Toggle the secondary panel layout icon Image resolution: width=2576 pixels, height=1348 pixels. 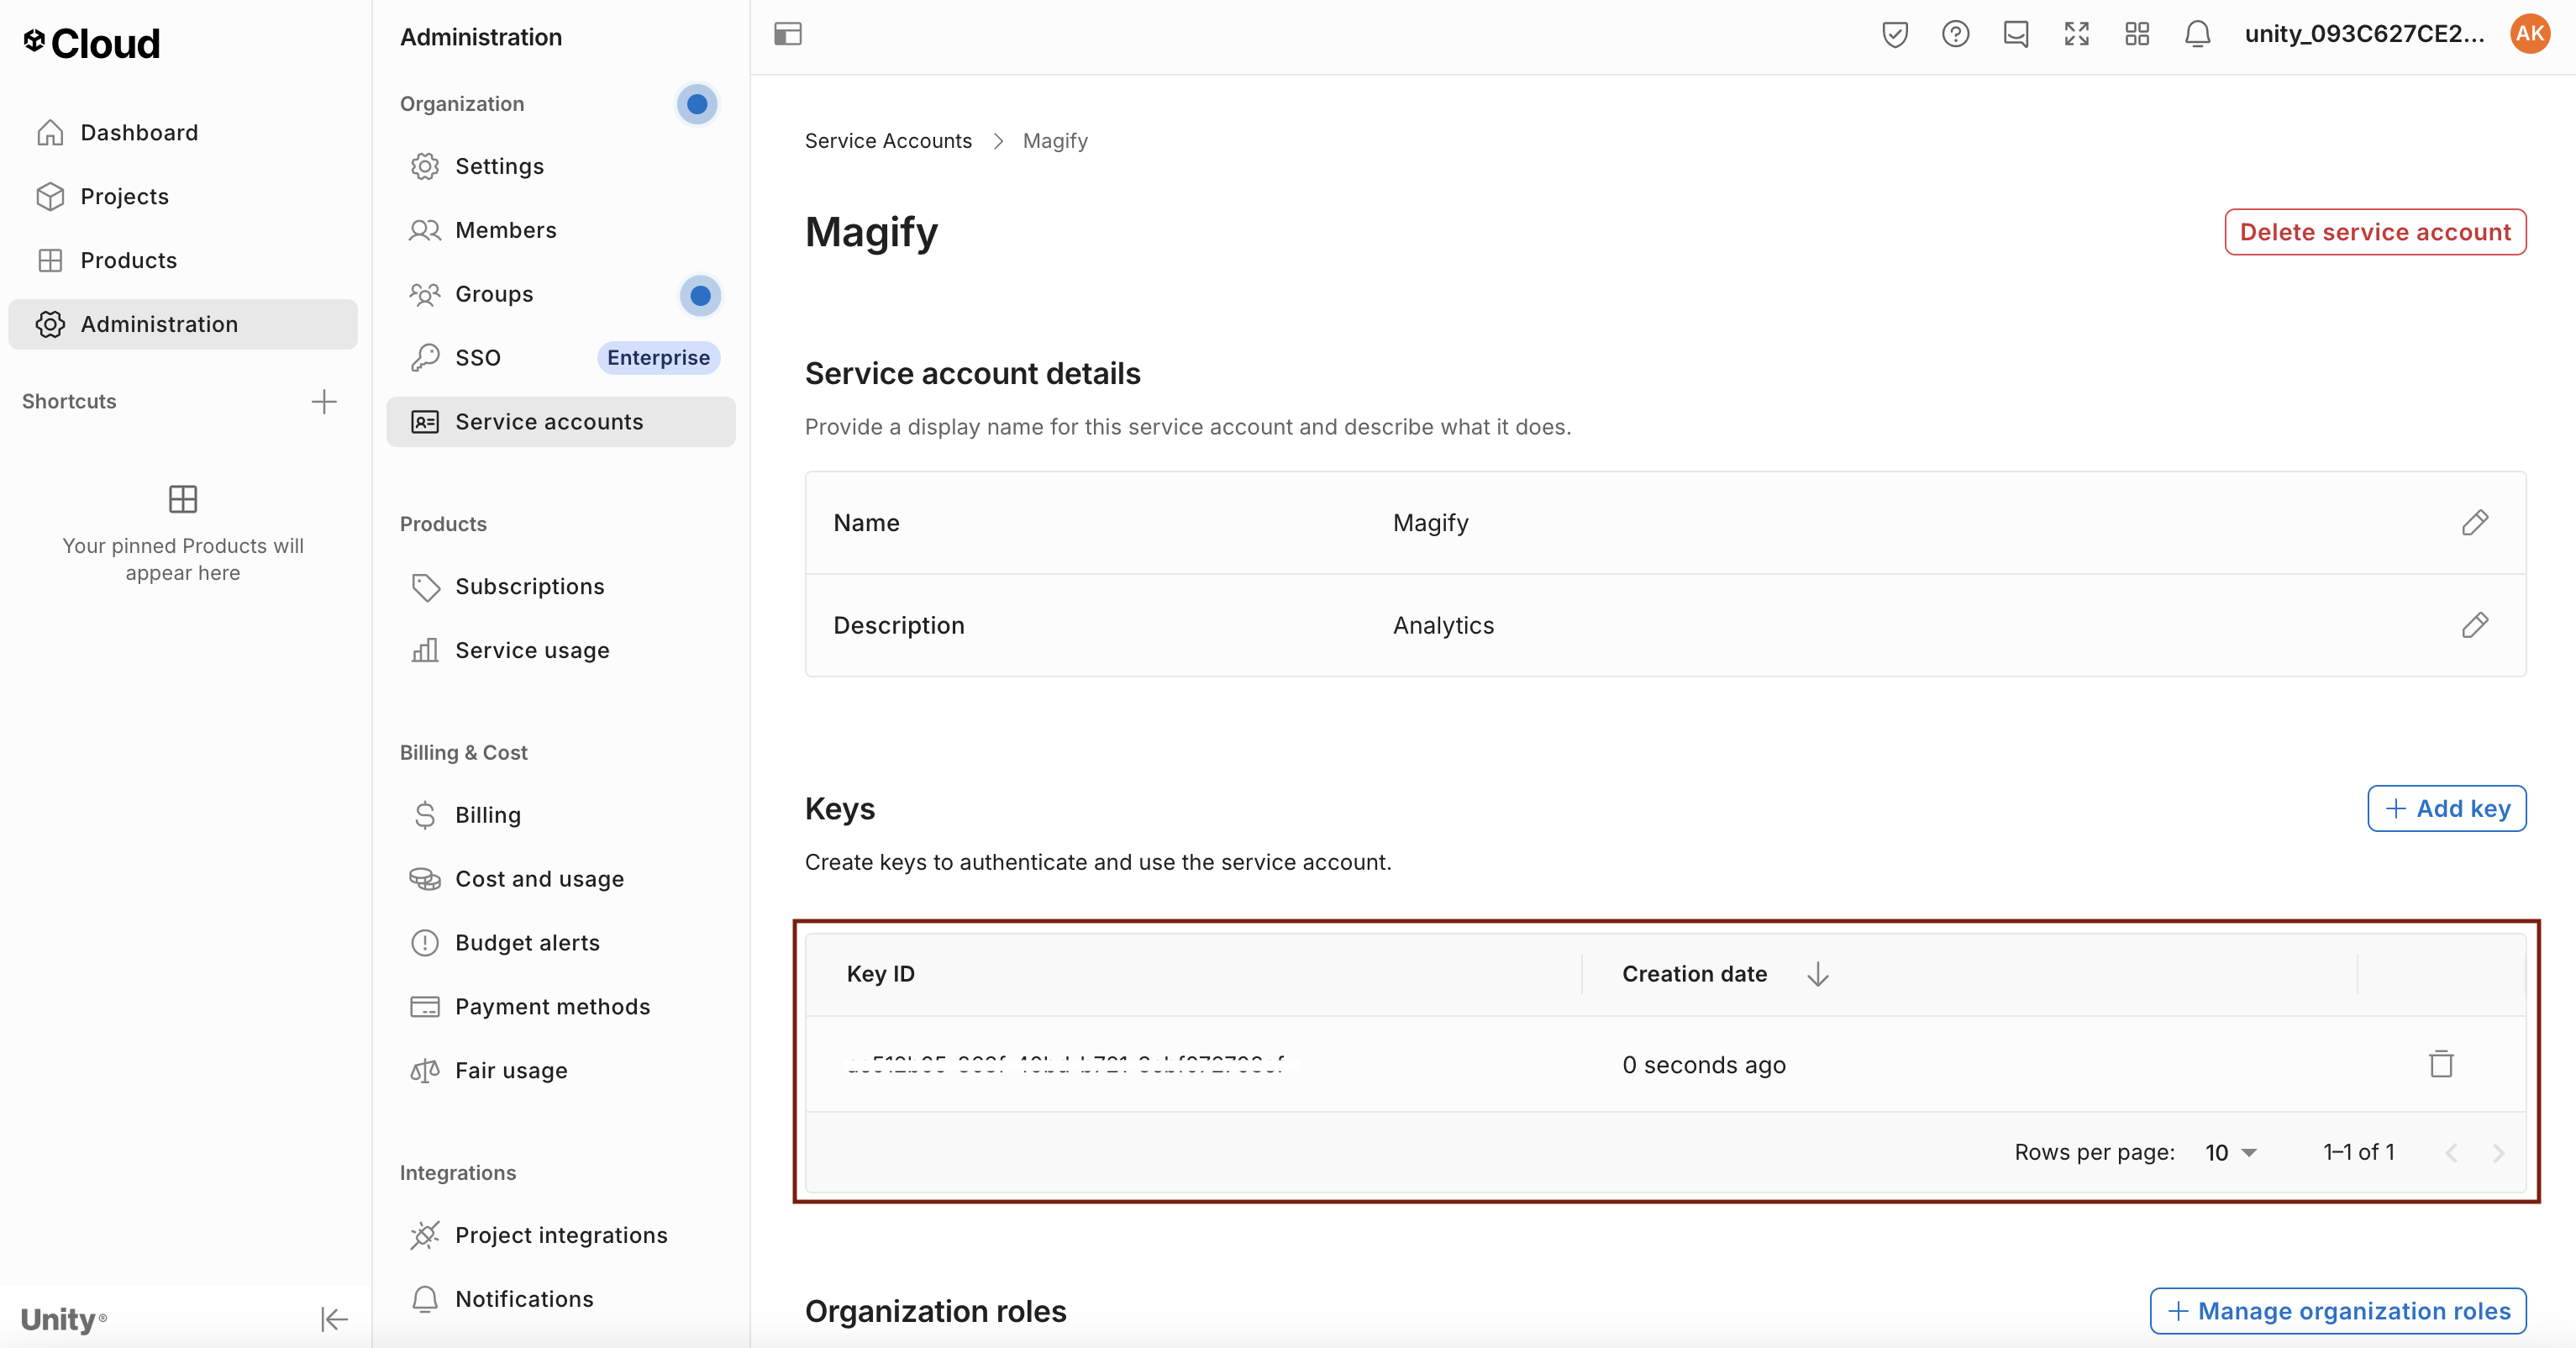pos(788,34)
